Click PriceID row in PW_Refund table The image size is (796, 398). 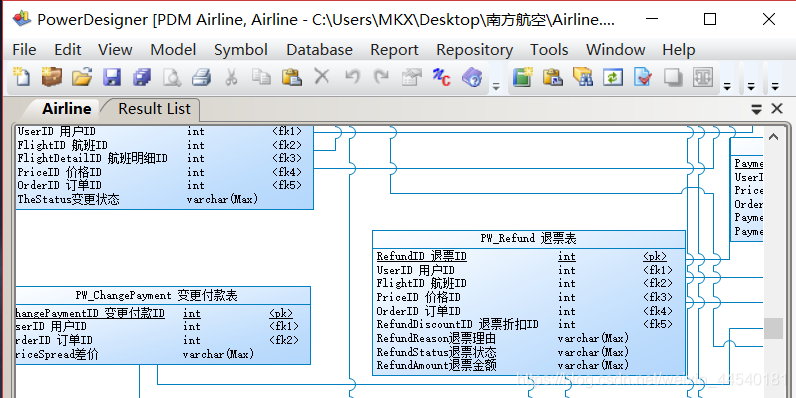pyautogui.click(x=528, y=297)
